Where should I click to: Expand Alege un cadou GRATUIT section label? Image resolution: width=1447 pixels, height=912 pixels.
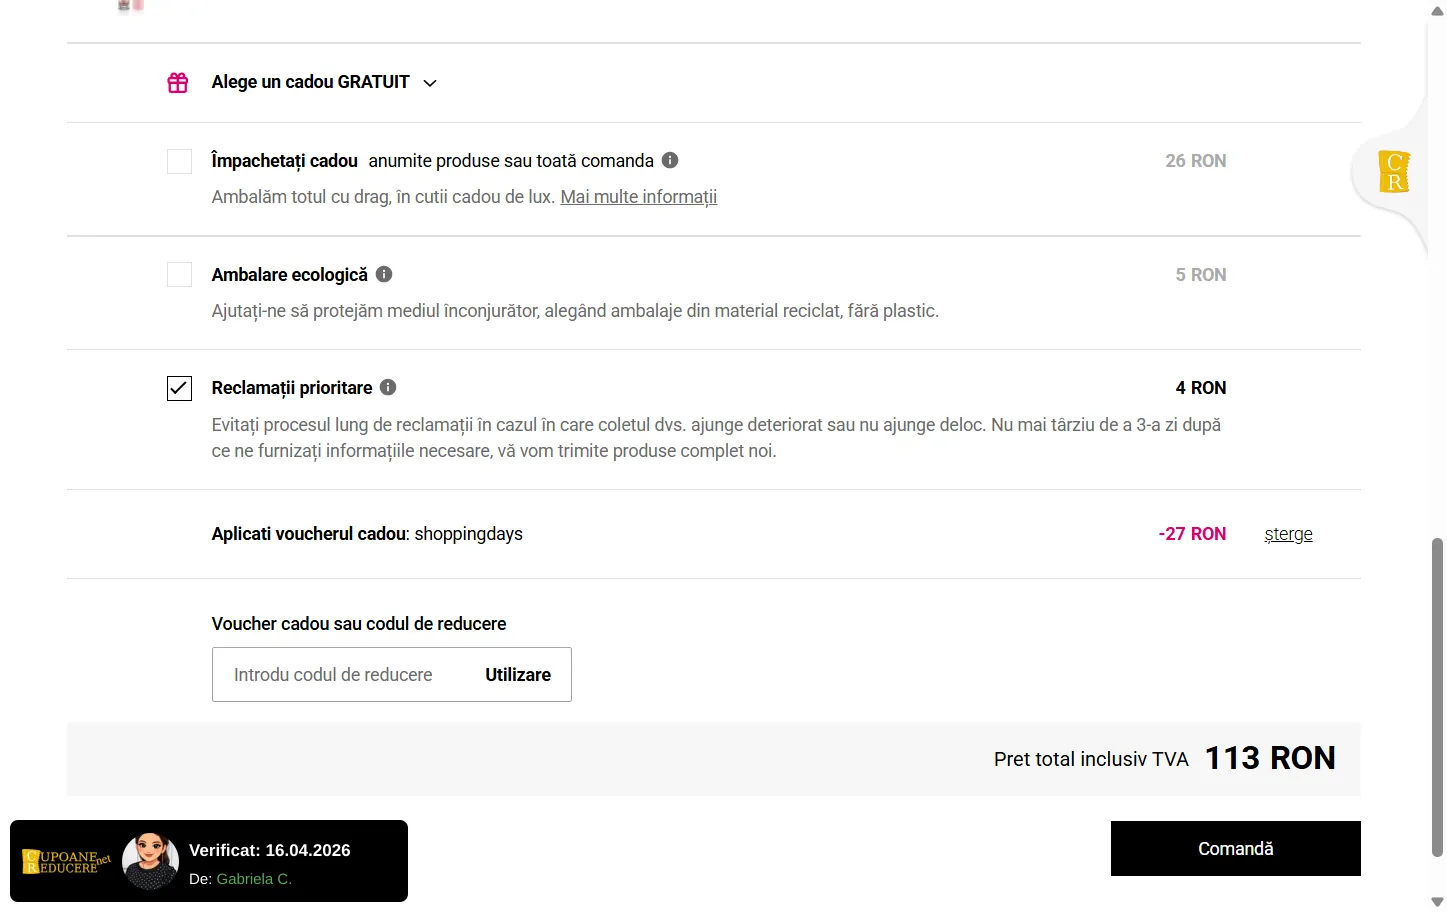coord(310,82)
